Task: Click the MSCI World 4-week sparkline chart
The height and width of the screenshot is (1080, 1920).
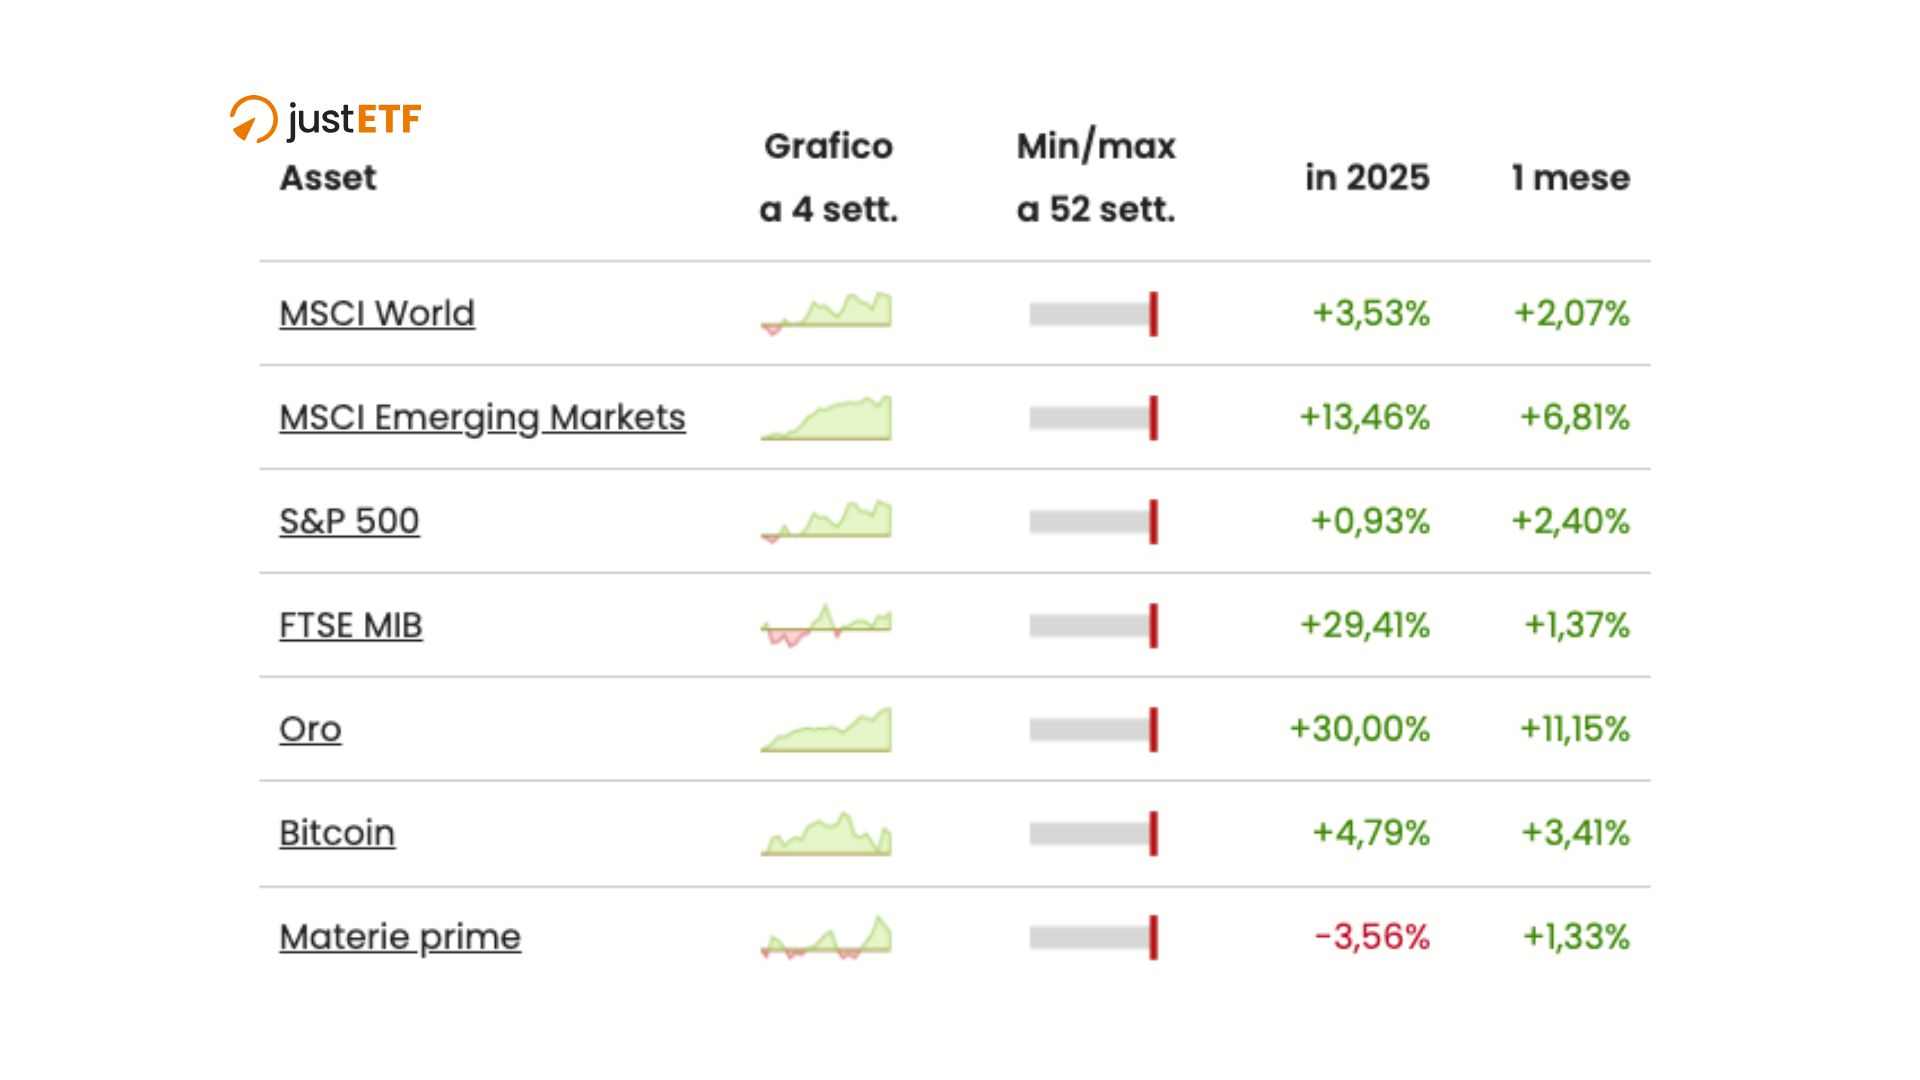Action: coord(826,313)
